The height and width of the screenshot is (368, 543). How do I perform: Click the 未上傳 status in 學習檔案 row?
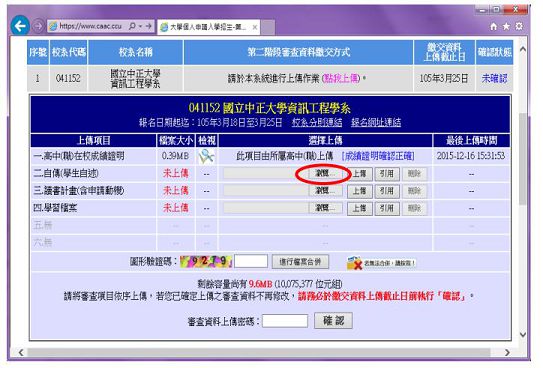tap(176, 208)
